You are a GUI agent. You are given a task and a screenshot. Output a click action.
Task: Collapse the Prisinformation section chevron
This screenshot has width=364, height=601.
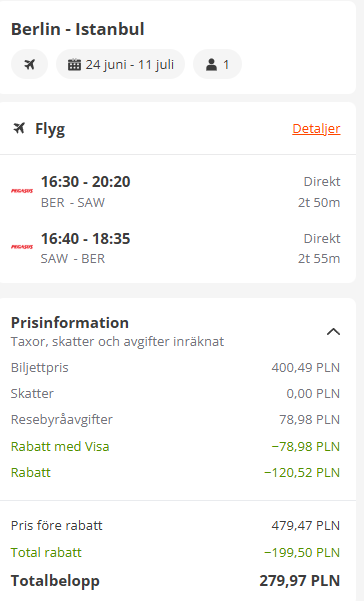click(x=333, y=332)
